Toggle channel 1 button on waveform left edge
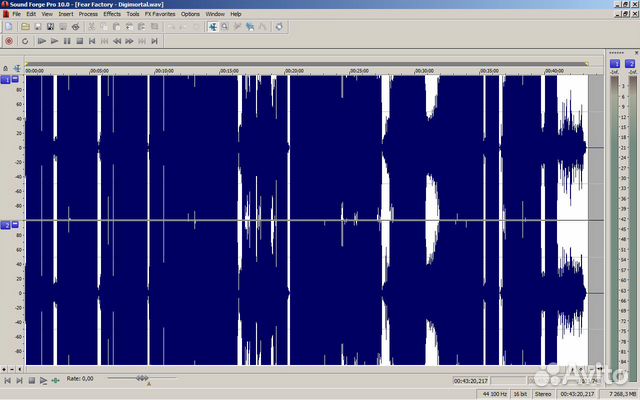 5,79
